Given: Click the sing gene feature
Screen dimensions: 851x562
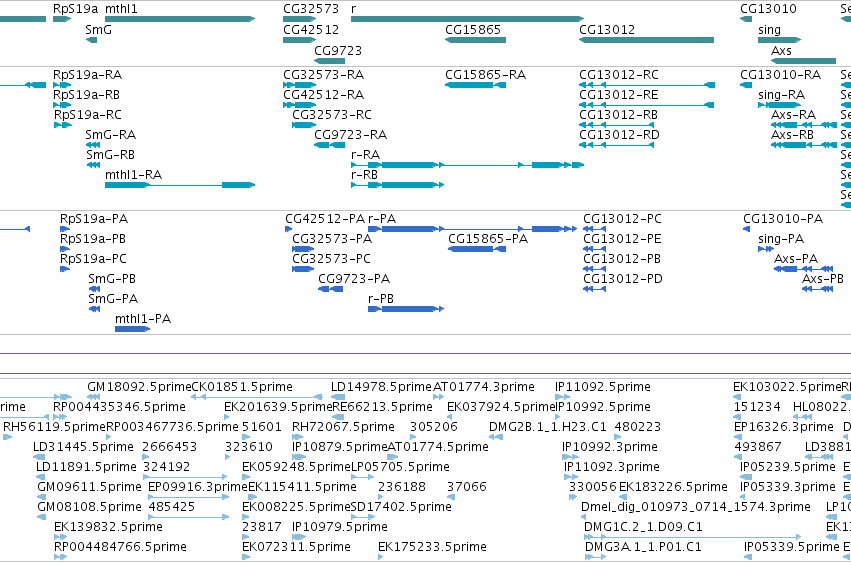Looking at the screenshot, I should click(779, 40).
